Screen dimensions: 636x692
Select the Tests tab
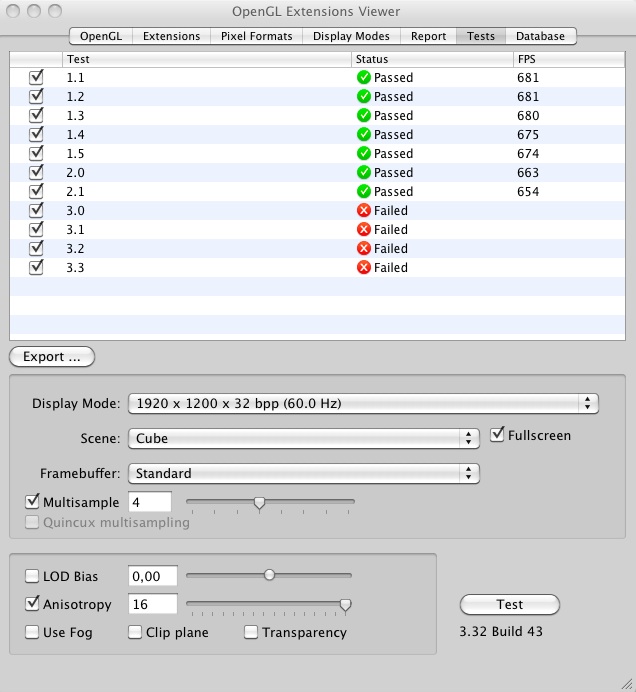pyautogui.click(x=481, y=36)
